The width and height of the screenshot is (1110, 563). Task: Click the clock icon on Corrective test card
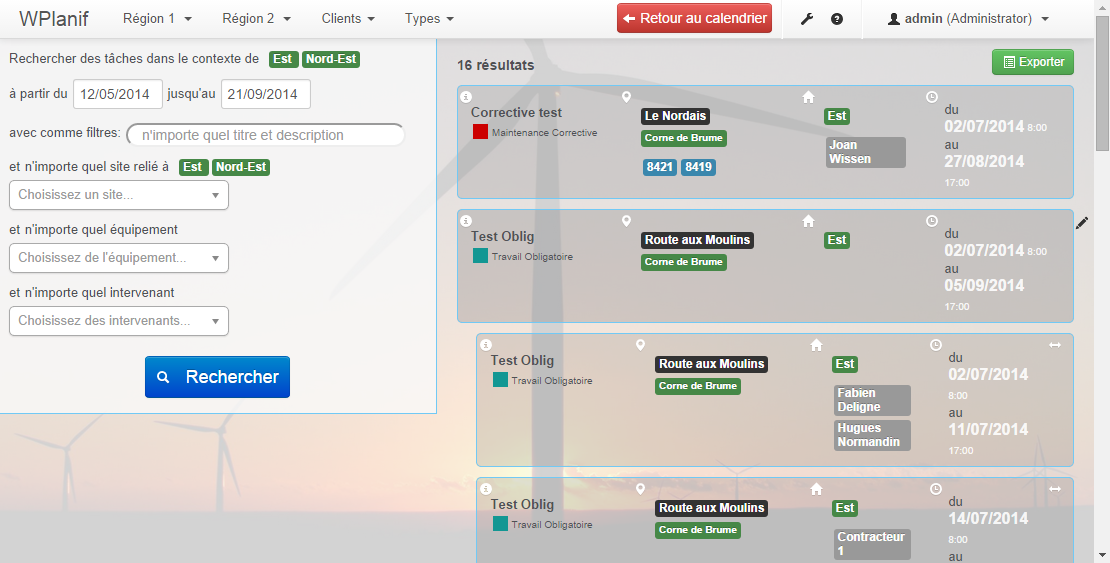click(932, 97)
